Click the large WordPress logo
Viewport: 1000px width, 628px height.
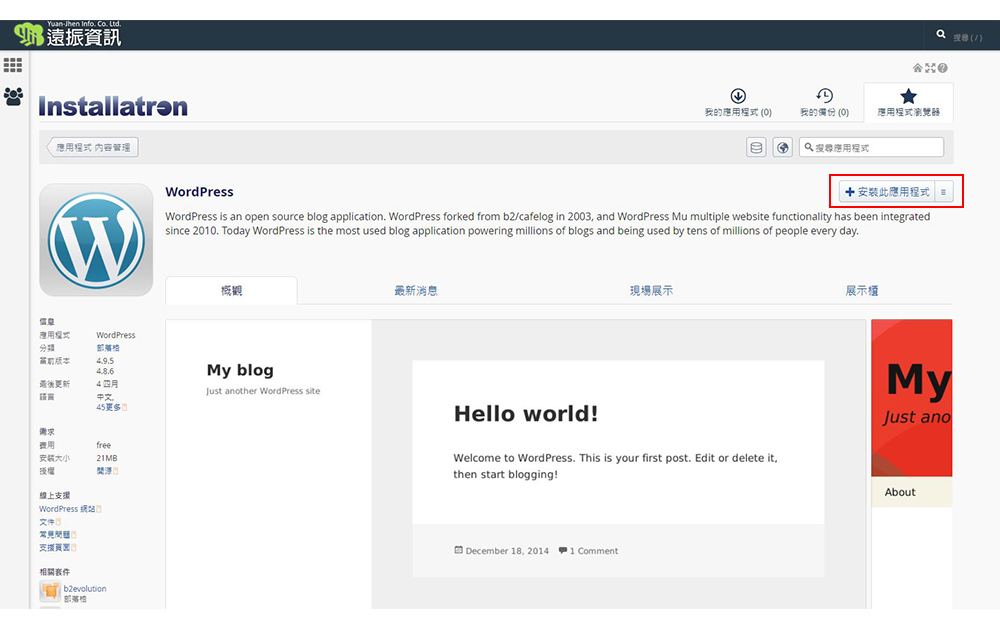(96, 240)
